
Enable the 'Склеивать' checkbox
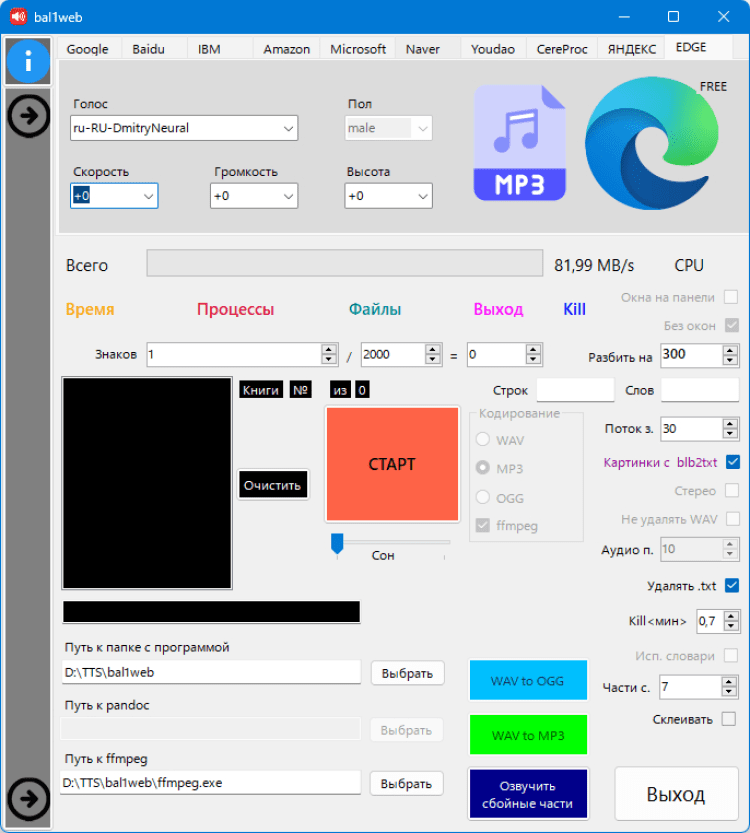click(x=728, y=719)
